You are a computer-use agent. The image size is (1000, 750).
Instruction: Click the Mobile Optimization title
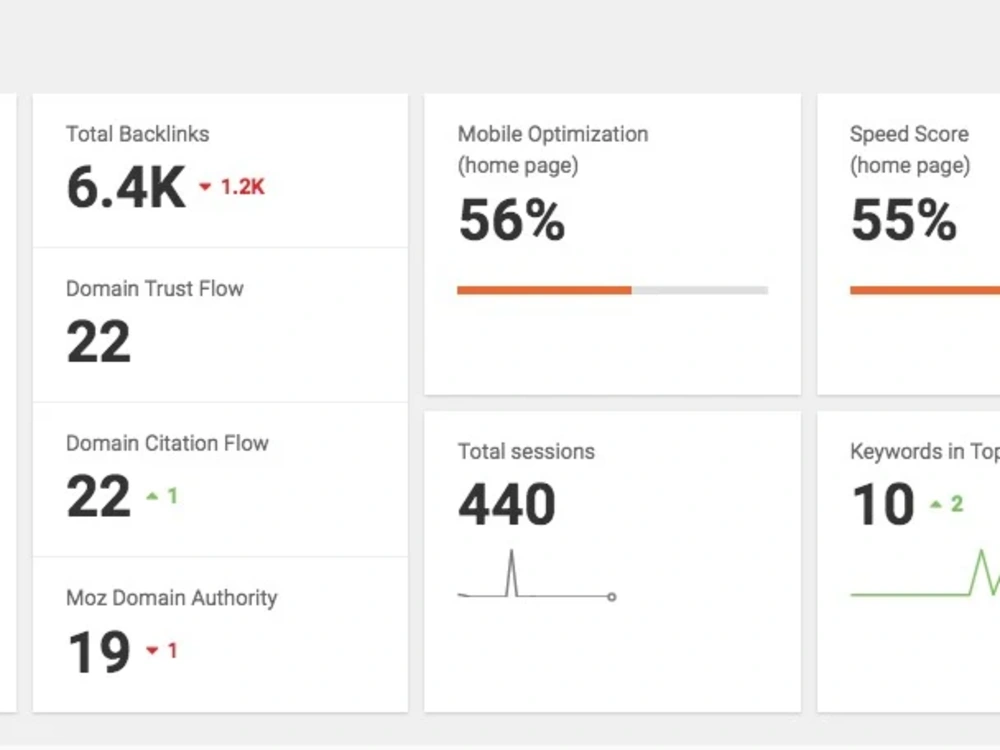pos(553,149)
